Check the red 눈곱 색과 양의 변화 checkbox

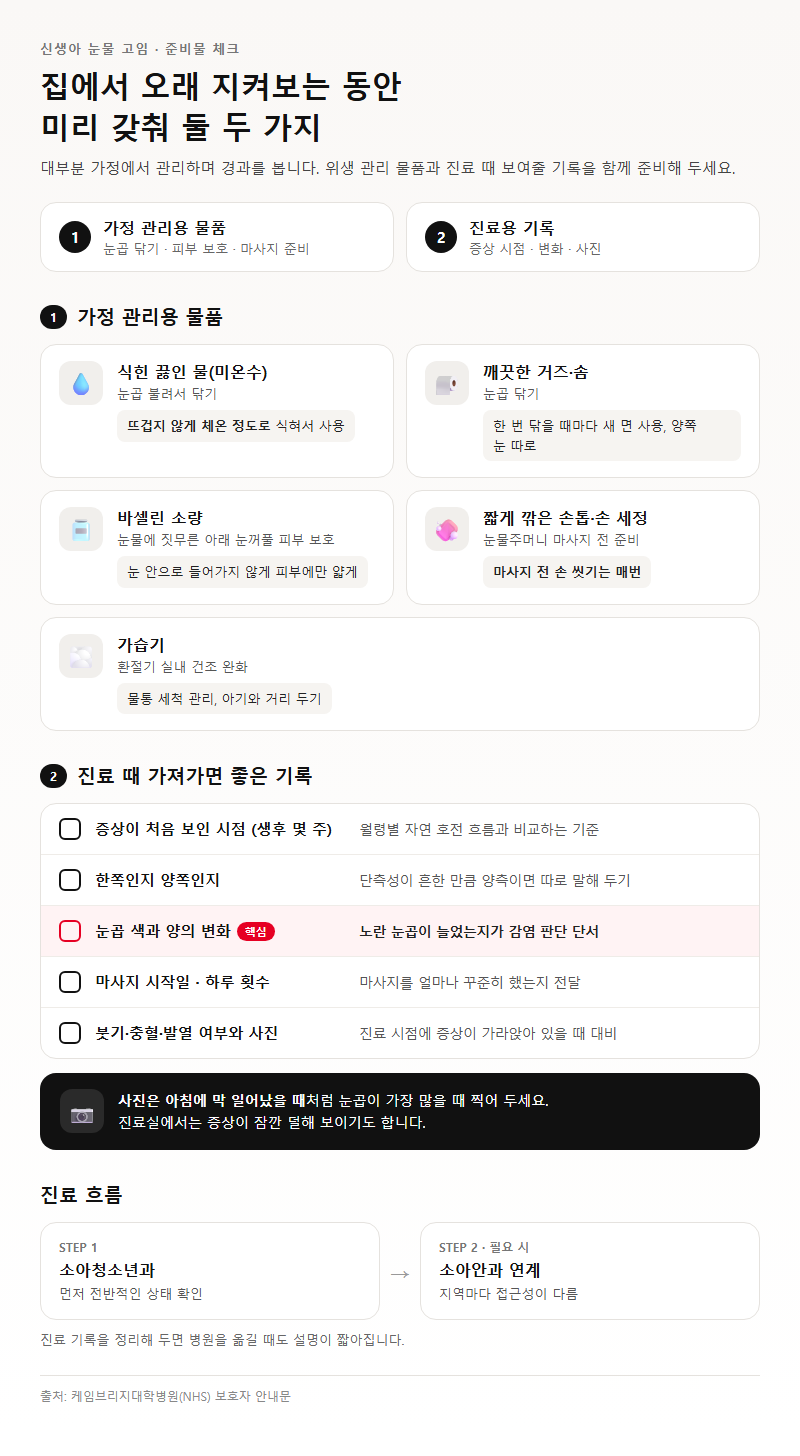[70, 931]
